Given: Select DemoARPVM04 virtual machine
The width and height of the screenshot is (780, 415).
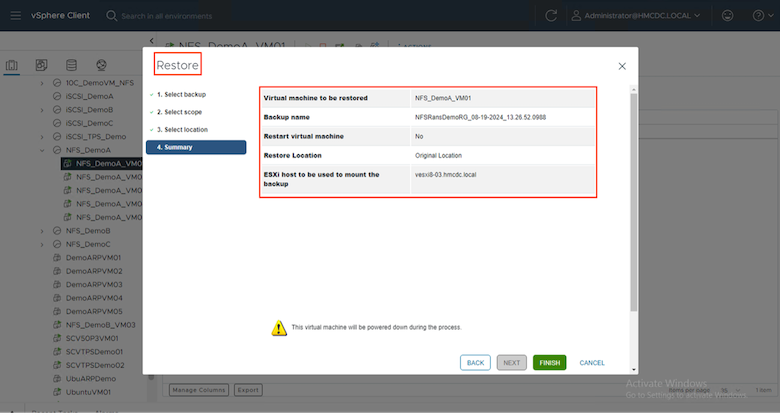Looking at the screenshot, I should [x=94, y=298].
